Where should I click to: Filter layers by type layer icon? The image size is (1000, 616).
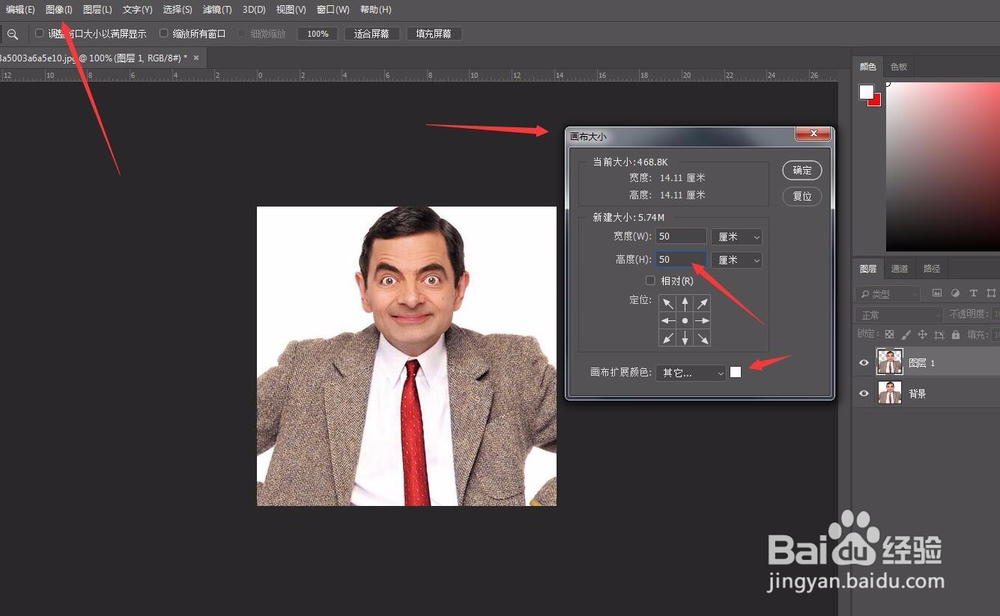[973, 293]
